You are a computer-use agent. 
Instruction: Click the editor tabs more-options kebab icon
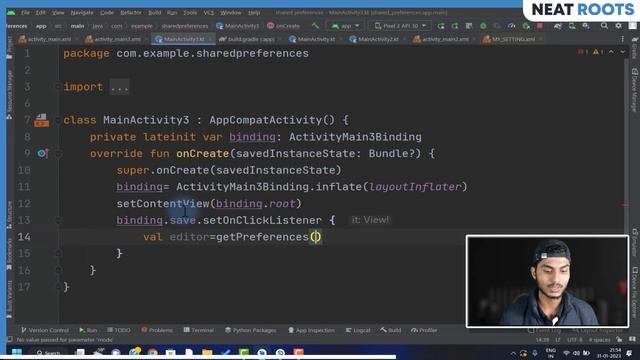click(x=622, y=39)
